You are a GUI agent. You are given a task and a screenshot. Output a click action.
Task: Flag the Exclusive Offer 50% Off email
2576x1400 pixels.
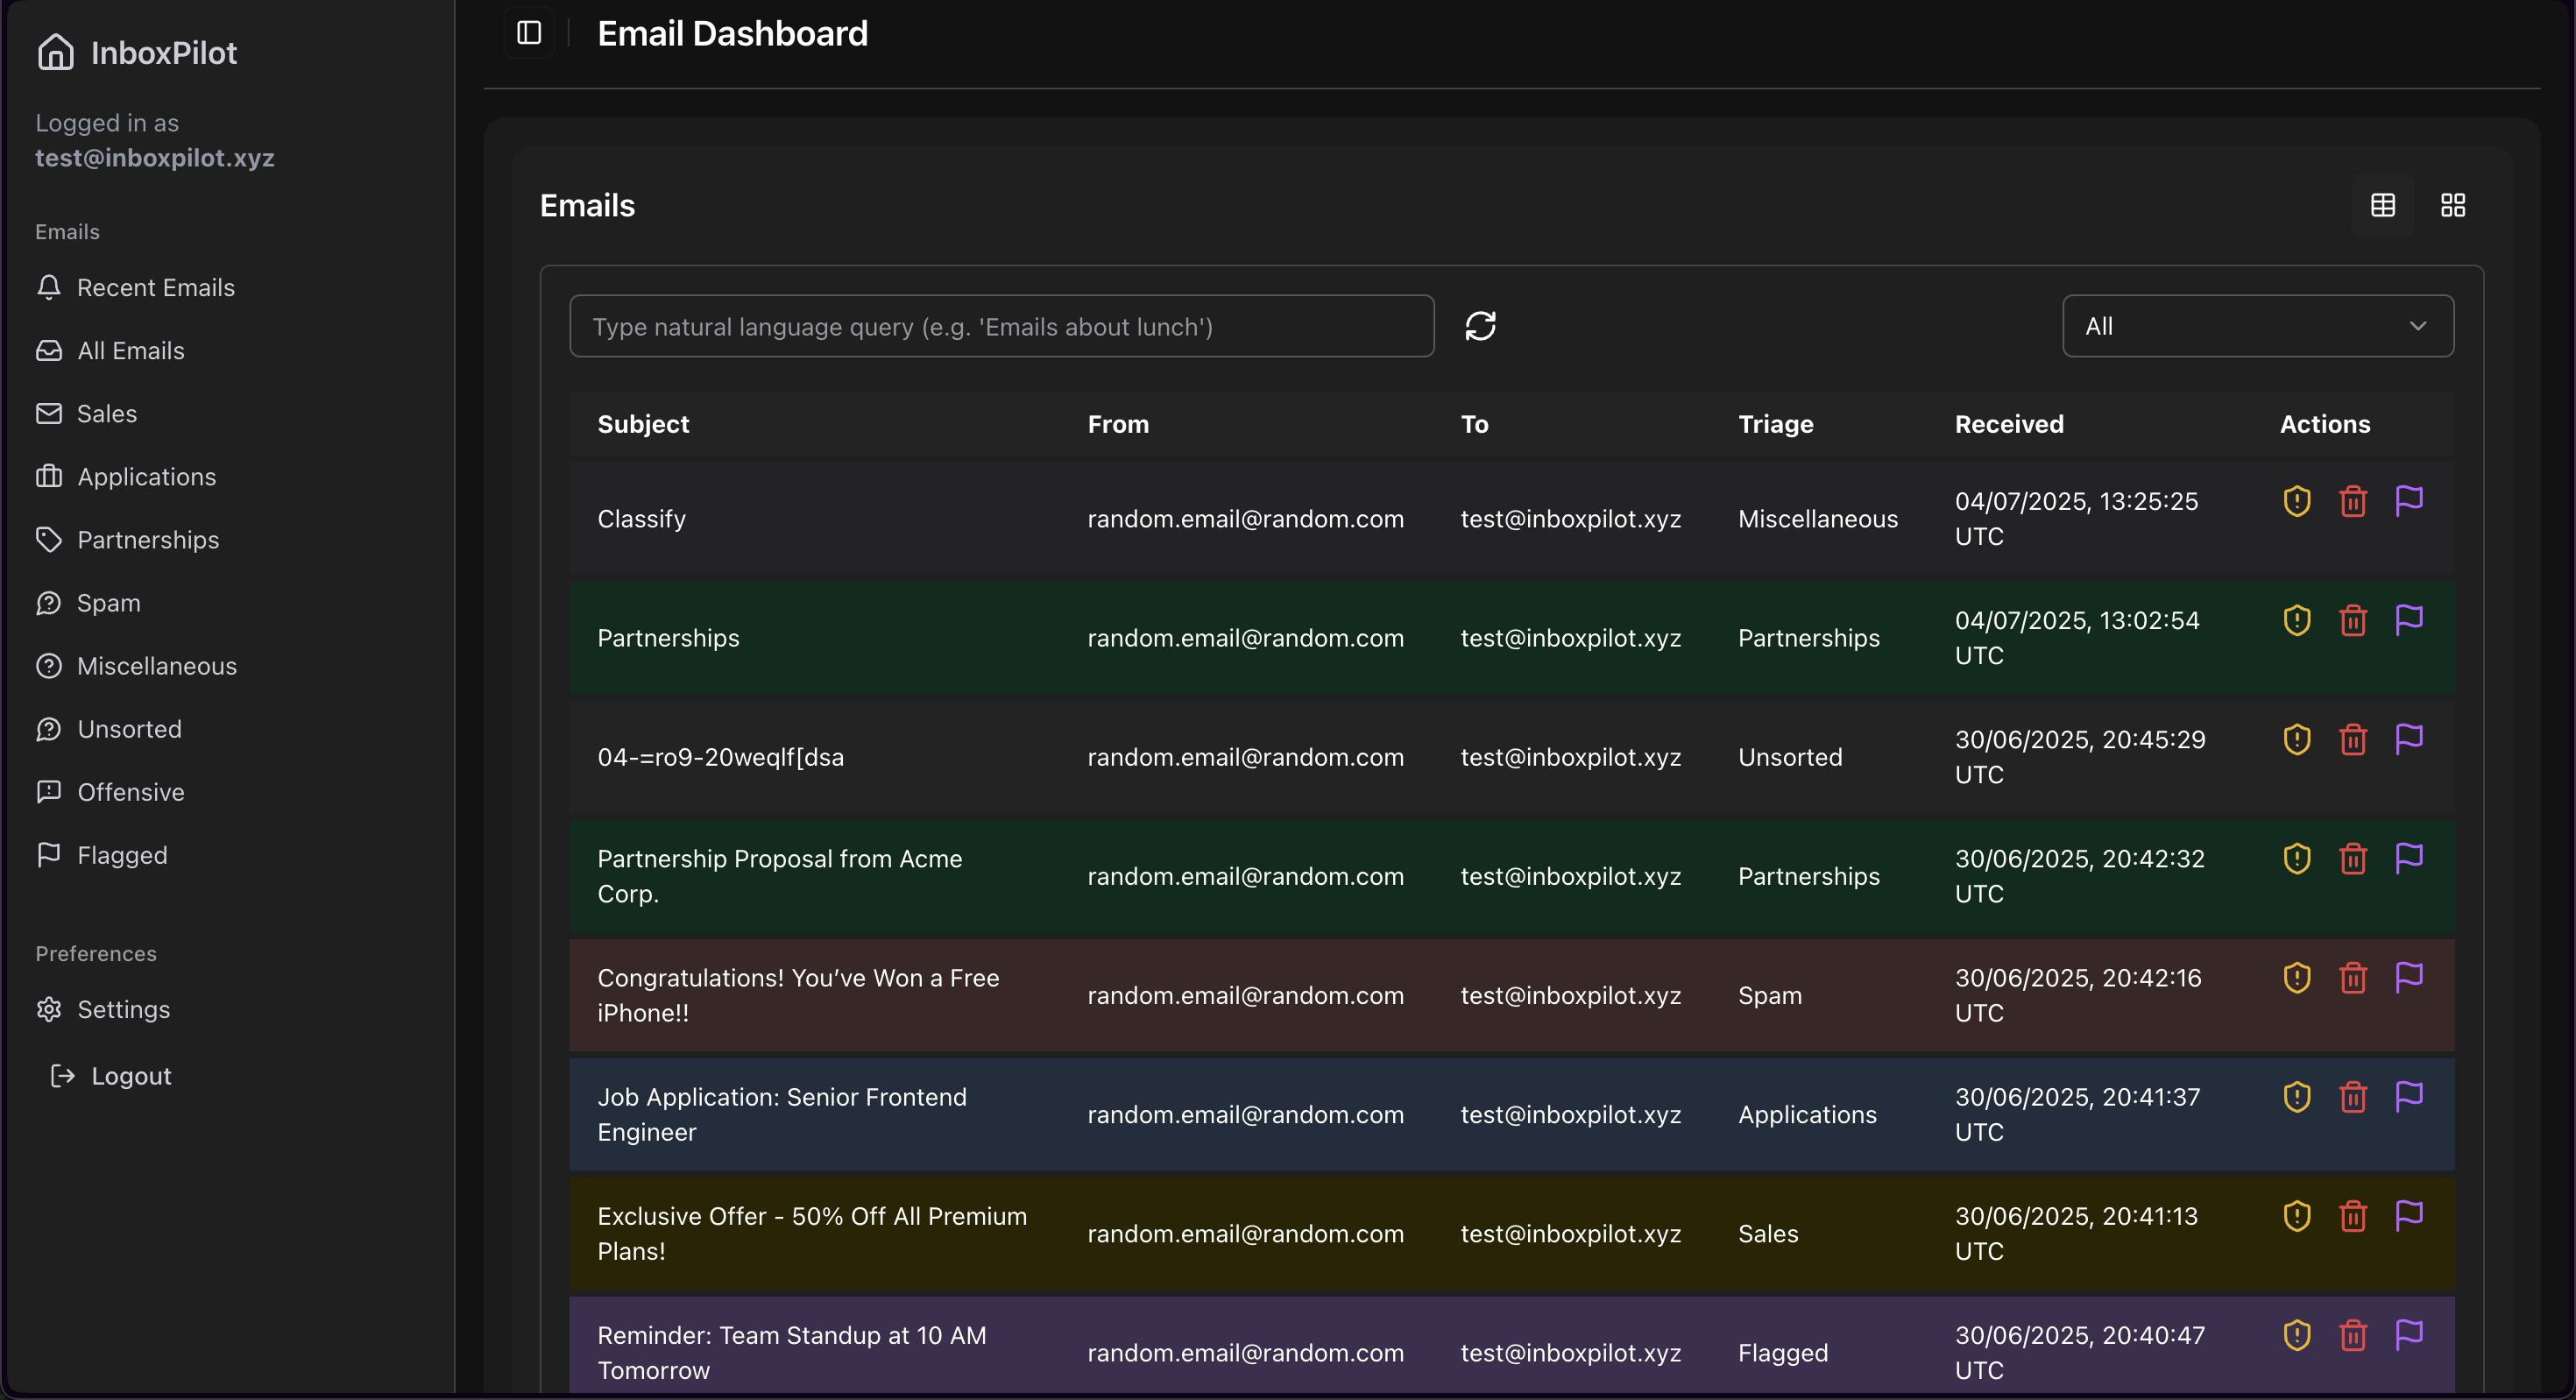(x=2409, y=1215)
